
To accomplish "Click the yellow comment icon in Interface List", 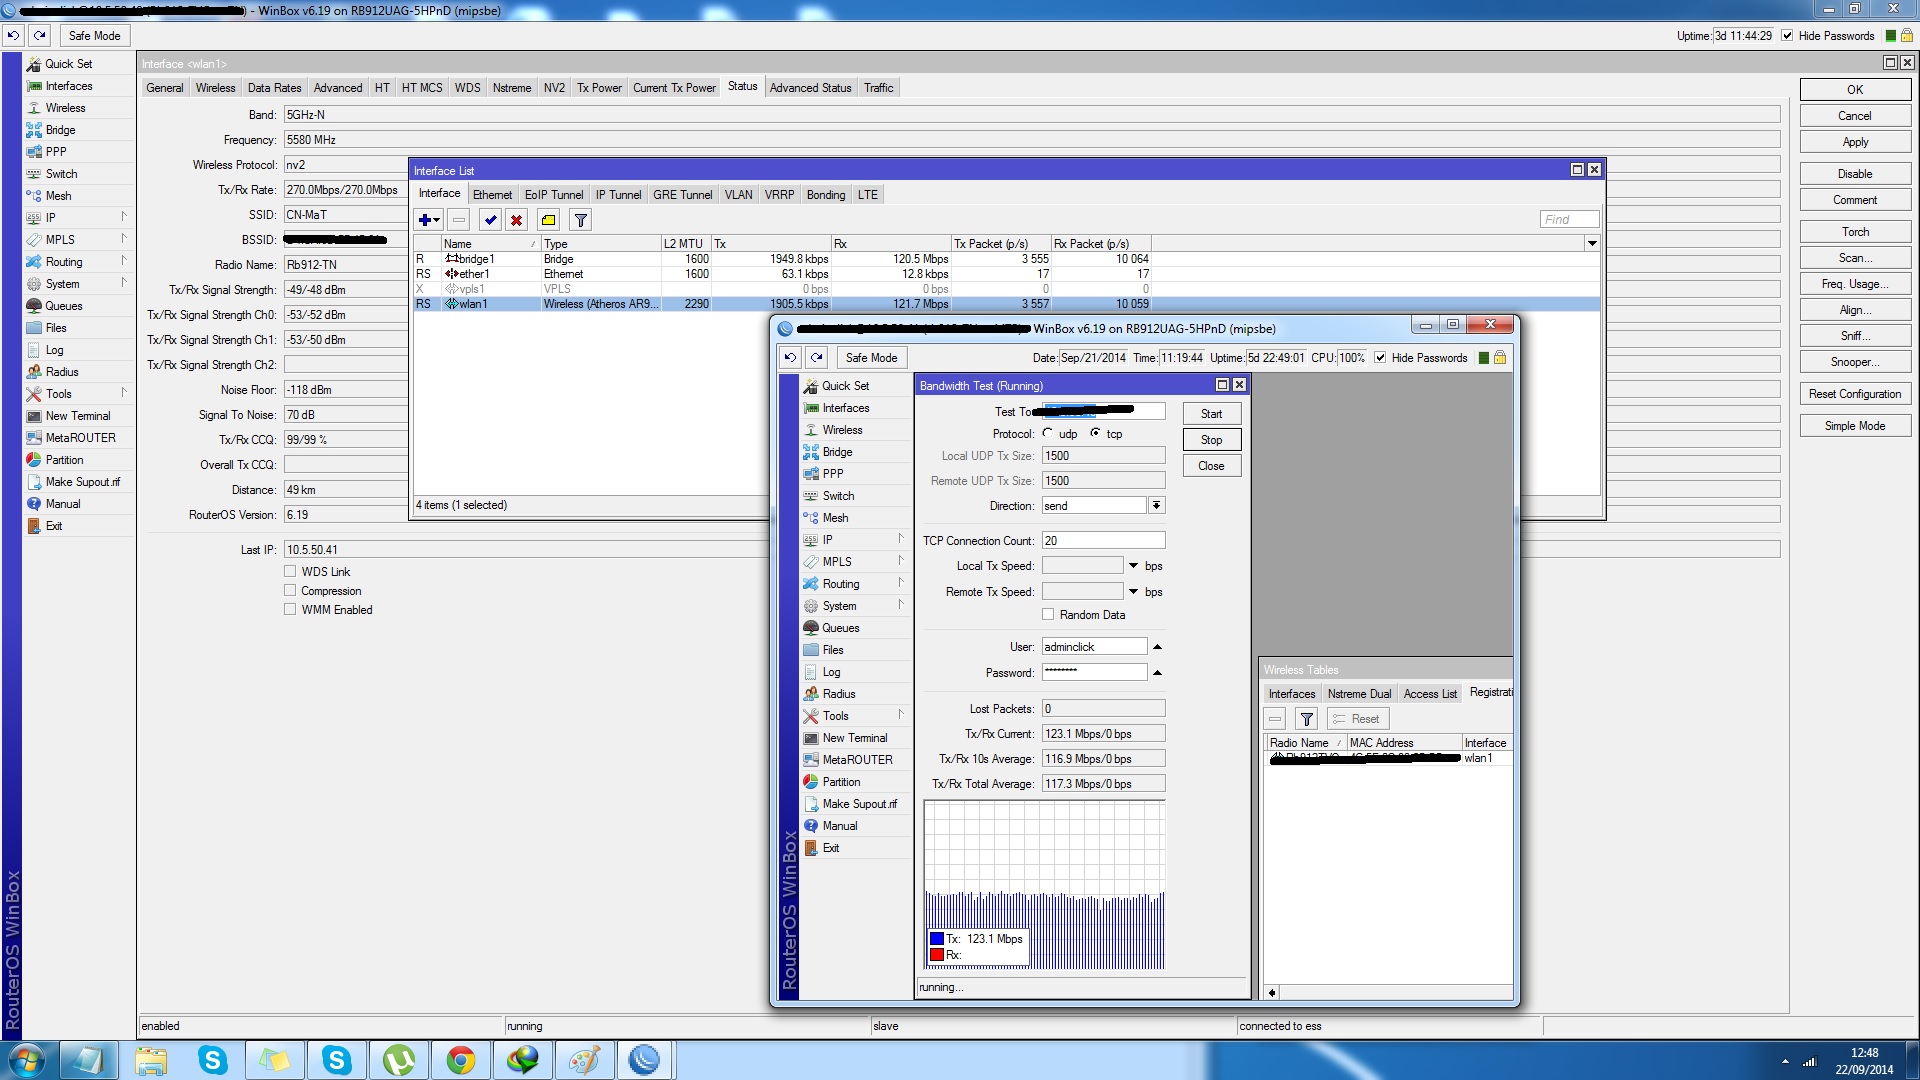I will (x=548, y=220).
